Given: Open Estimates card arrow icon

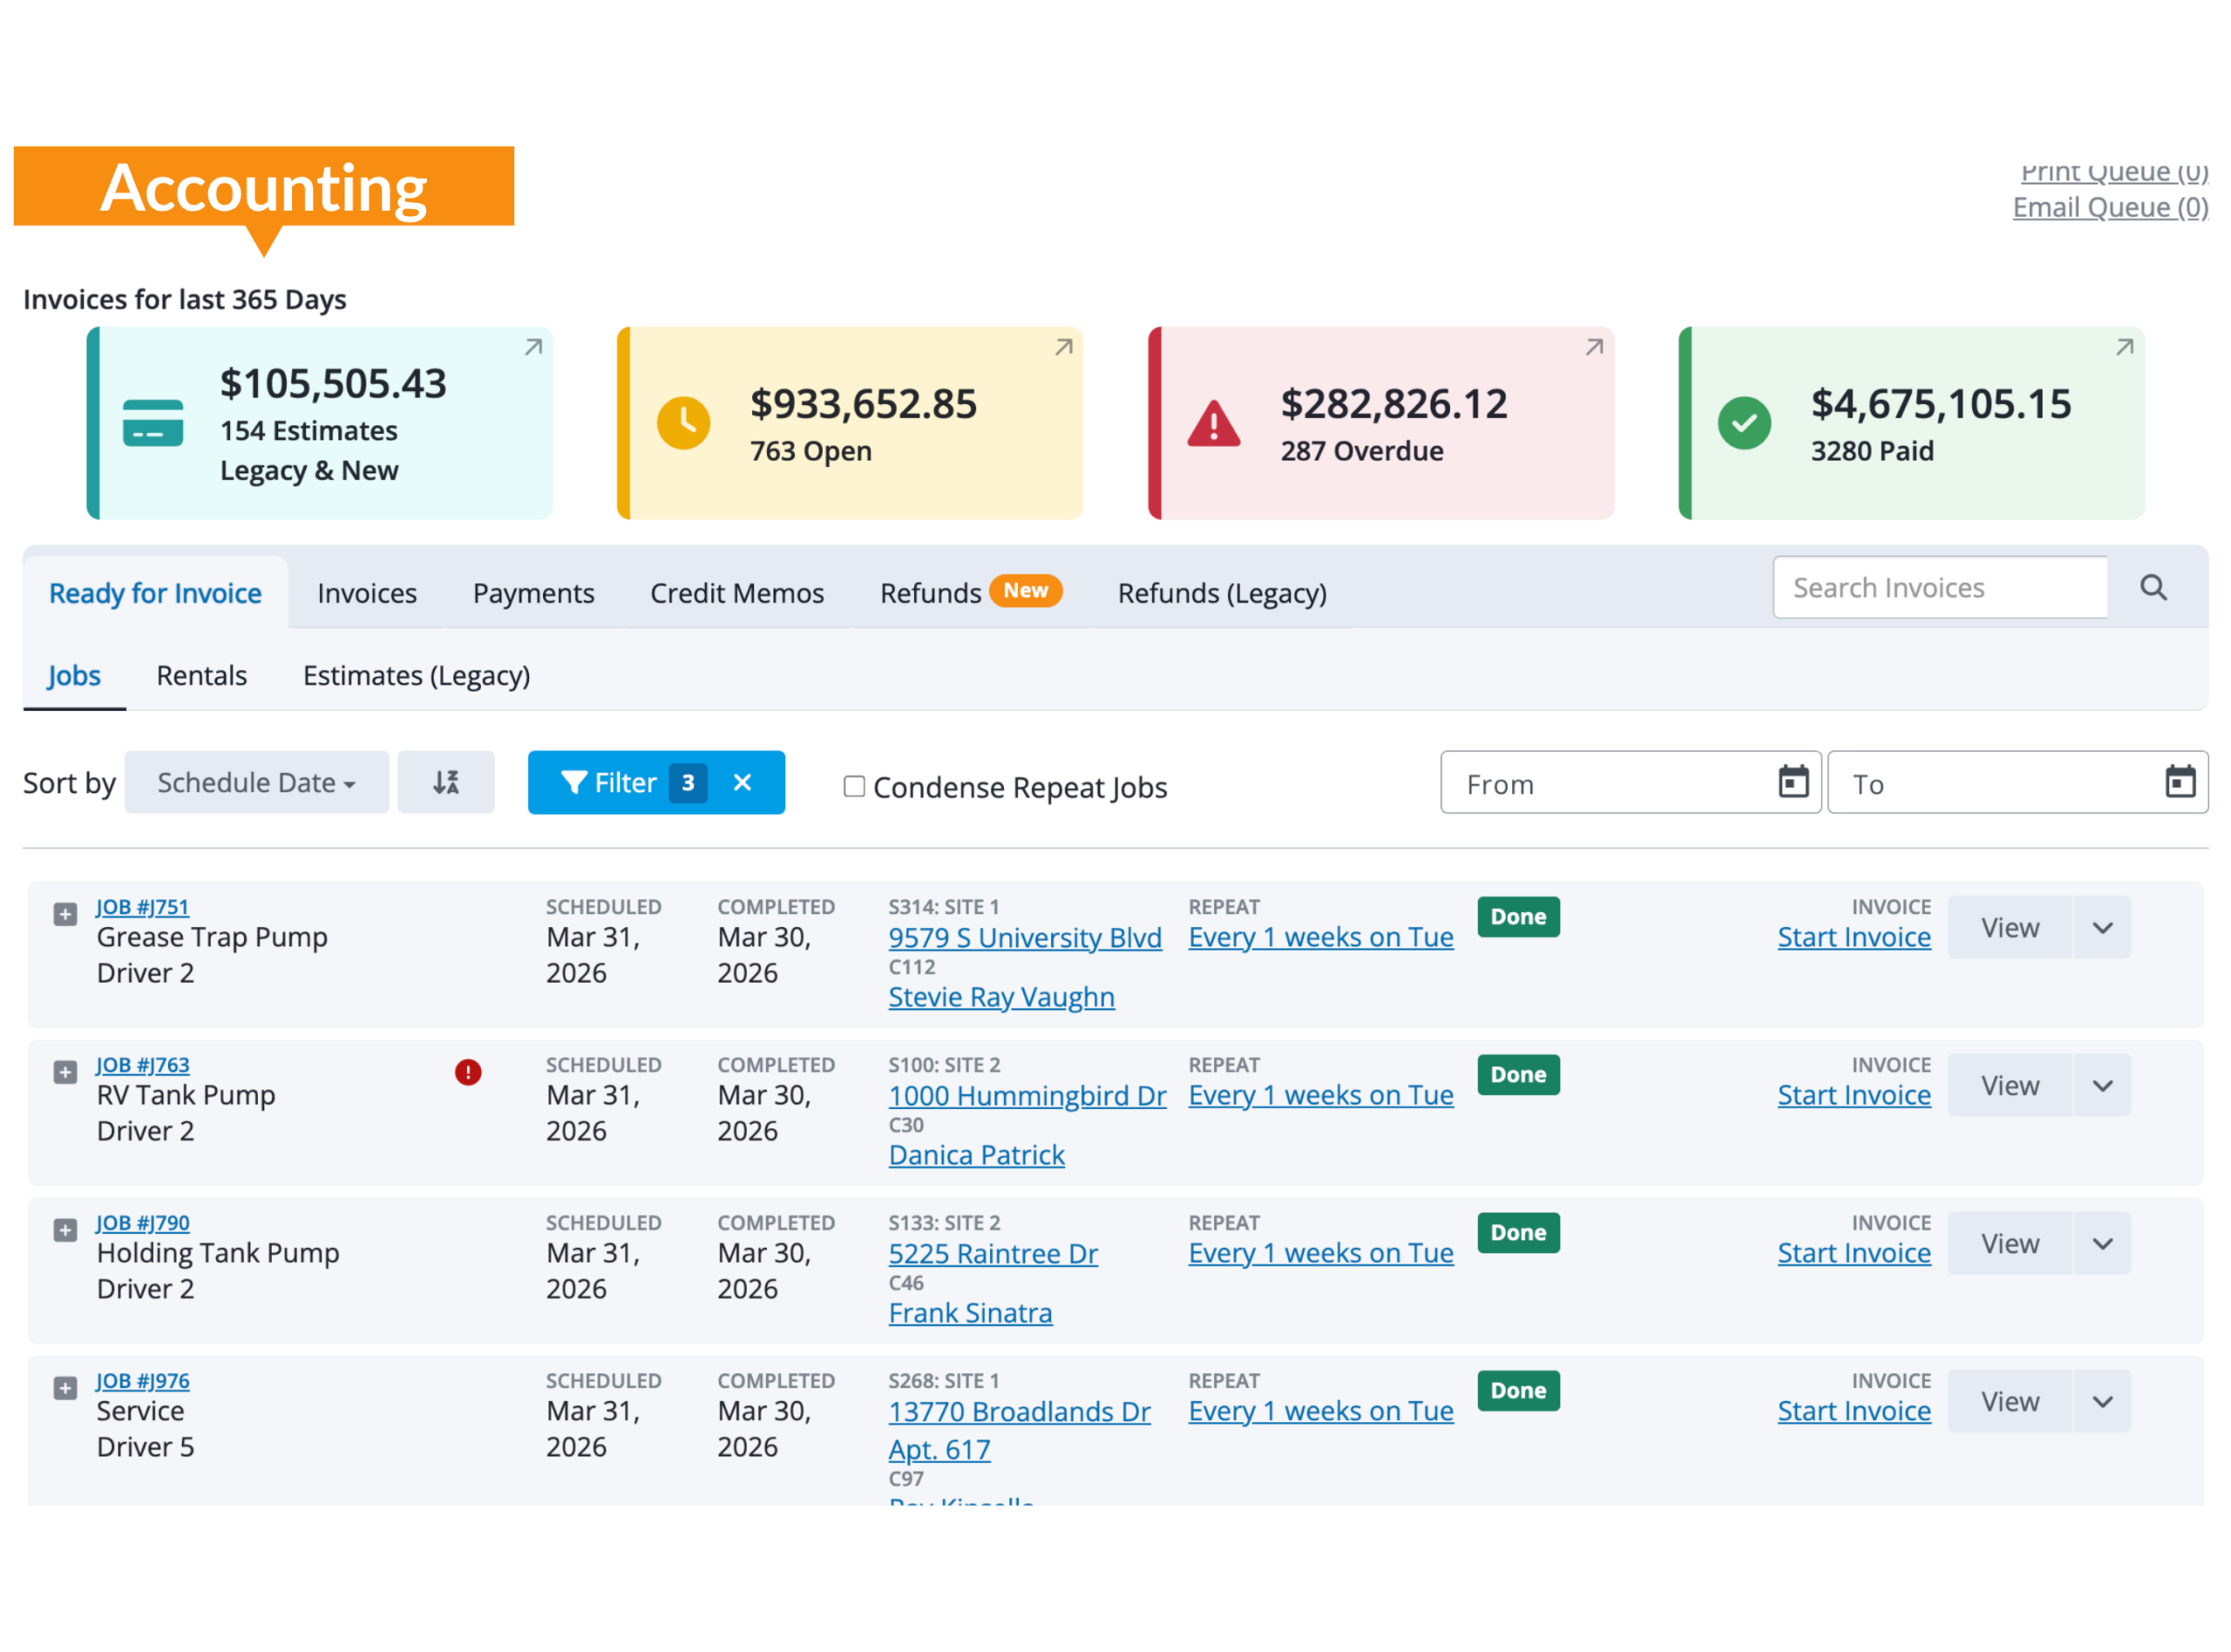Looking at the screenshot, I should click(x=533, y=347).
